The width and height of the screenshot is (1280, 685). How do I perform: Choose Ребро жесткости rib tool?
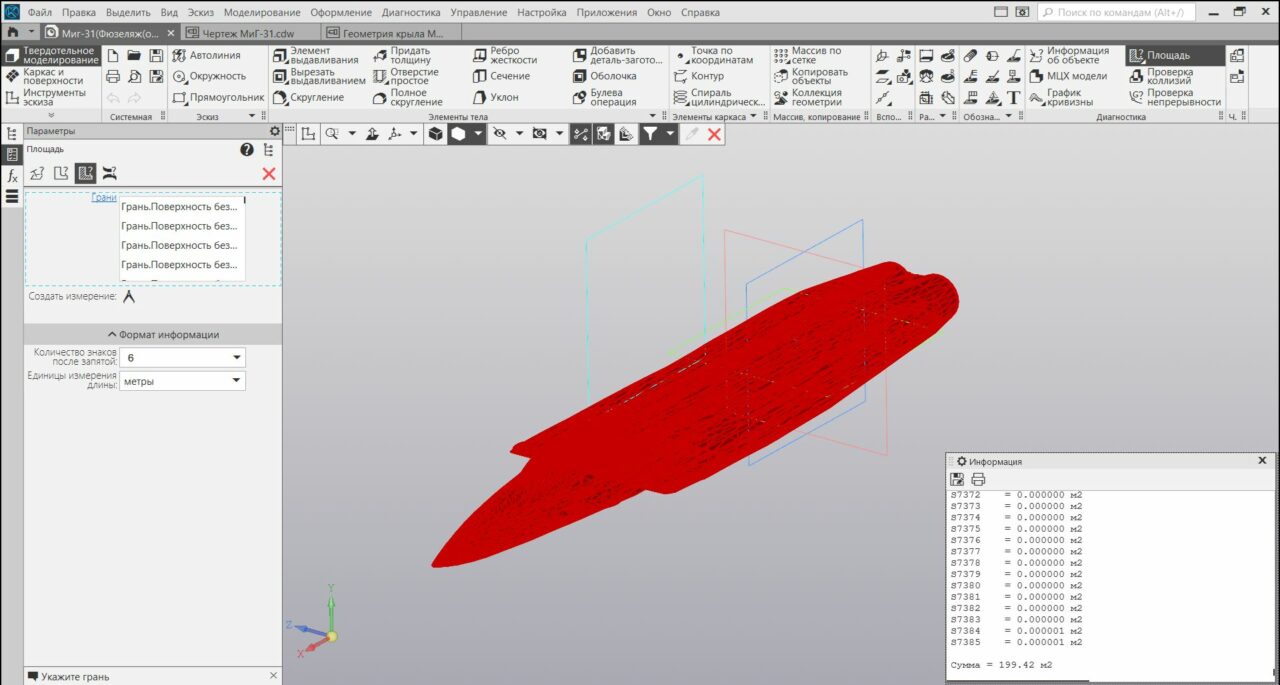click(x=505, y=55)
